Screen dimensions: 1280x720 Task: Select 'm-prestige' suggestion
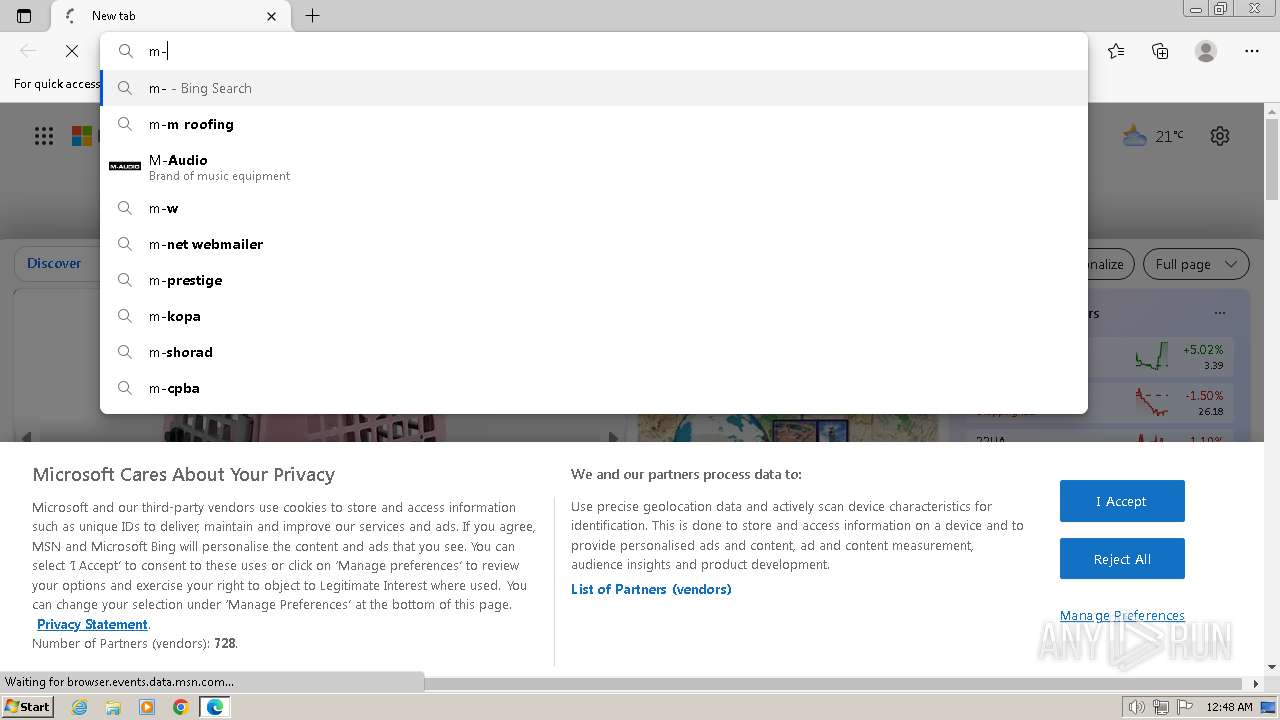click(x=593, y=280)
